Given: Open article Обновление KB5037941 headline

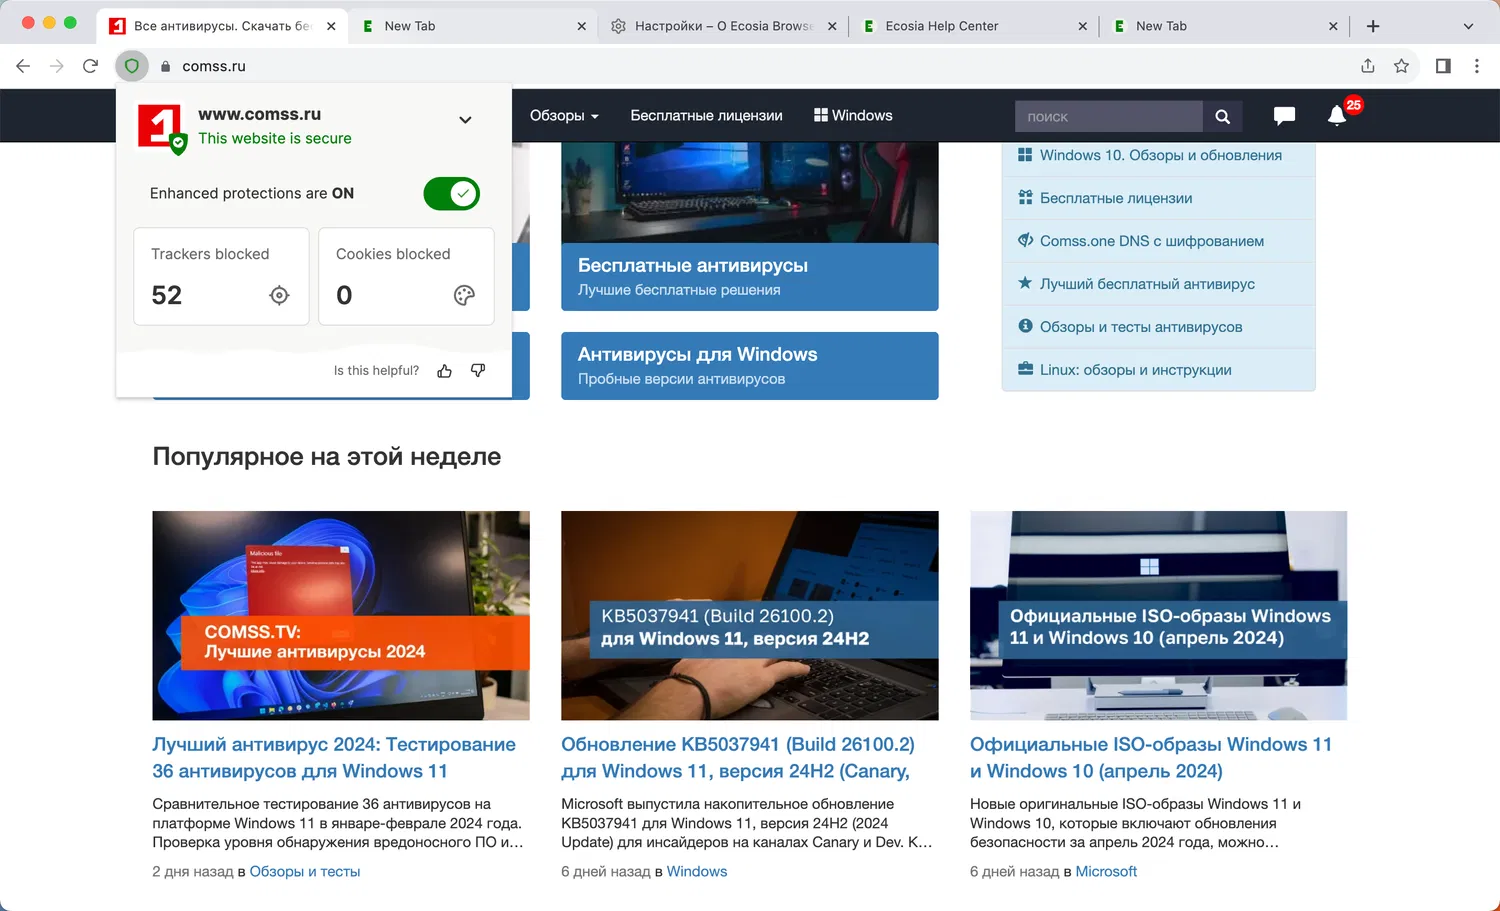Looking at the screenshot, I should pos(738,758).
